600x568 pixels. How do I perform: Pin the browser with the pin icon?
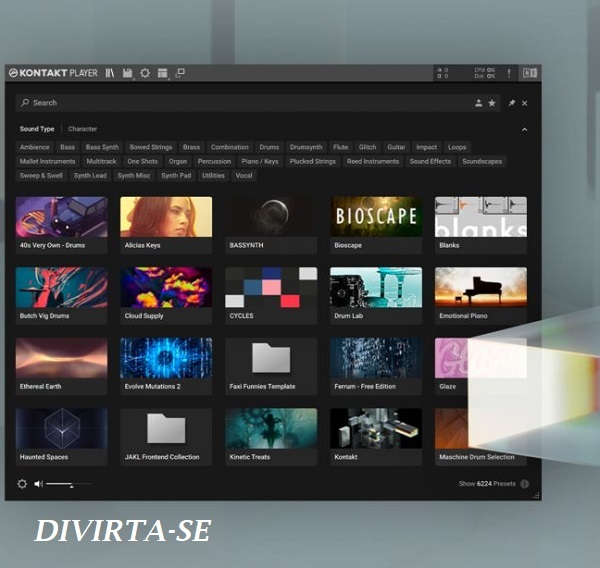(512, 103)
